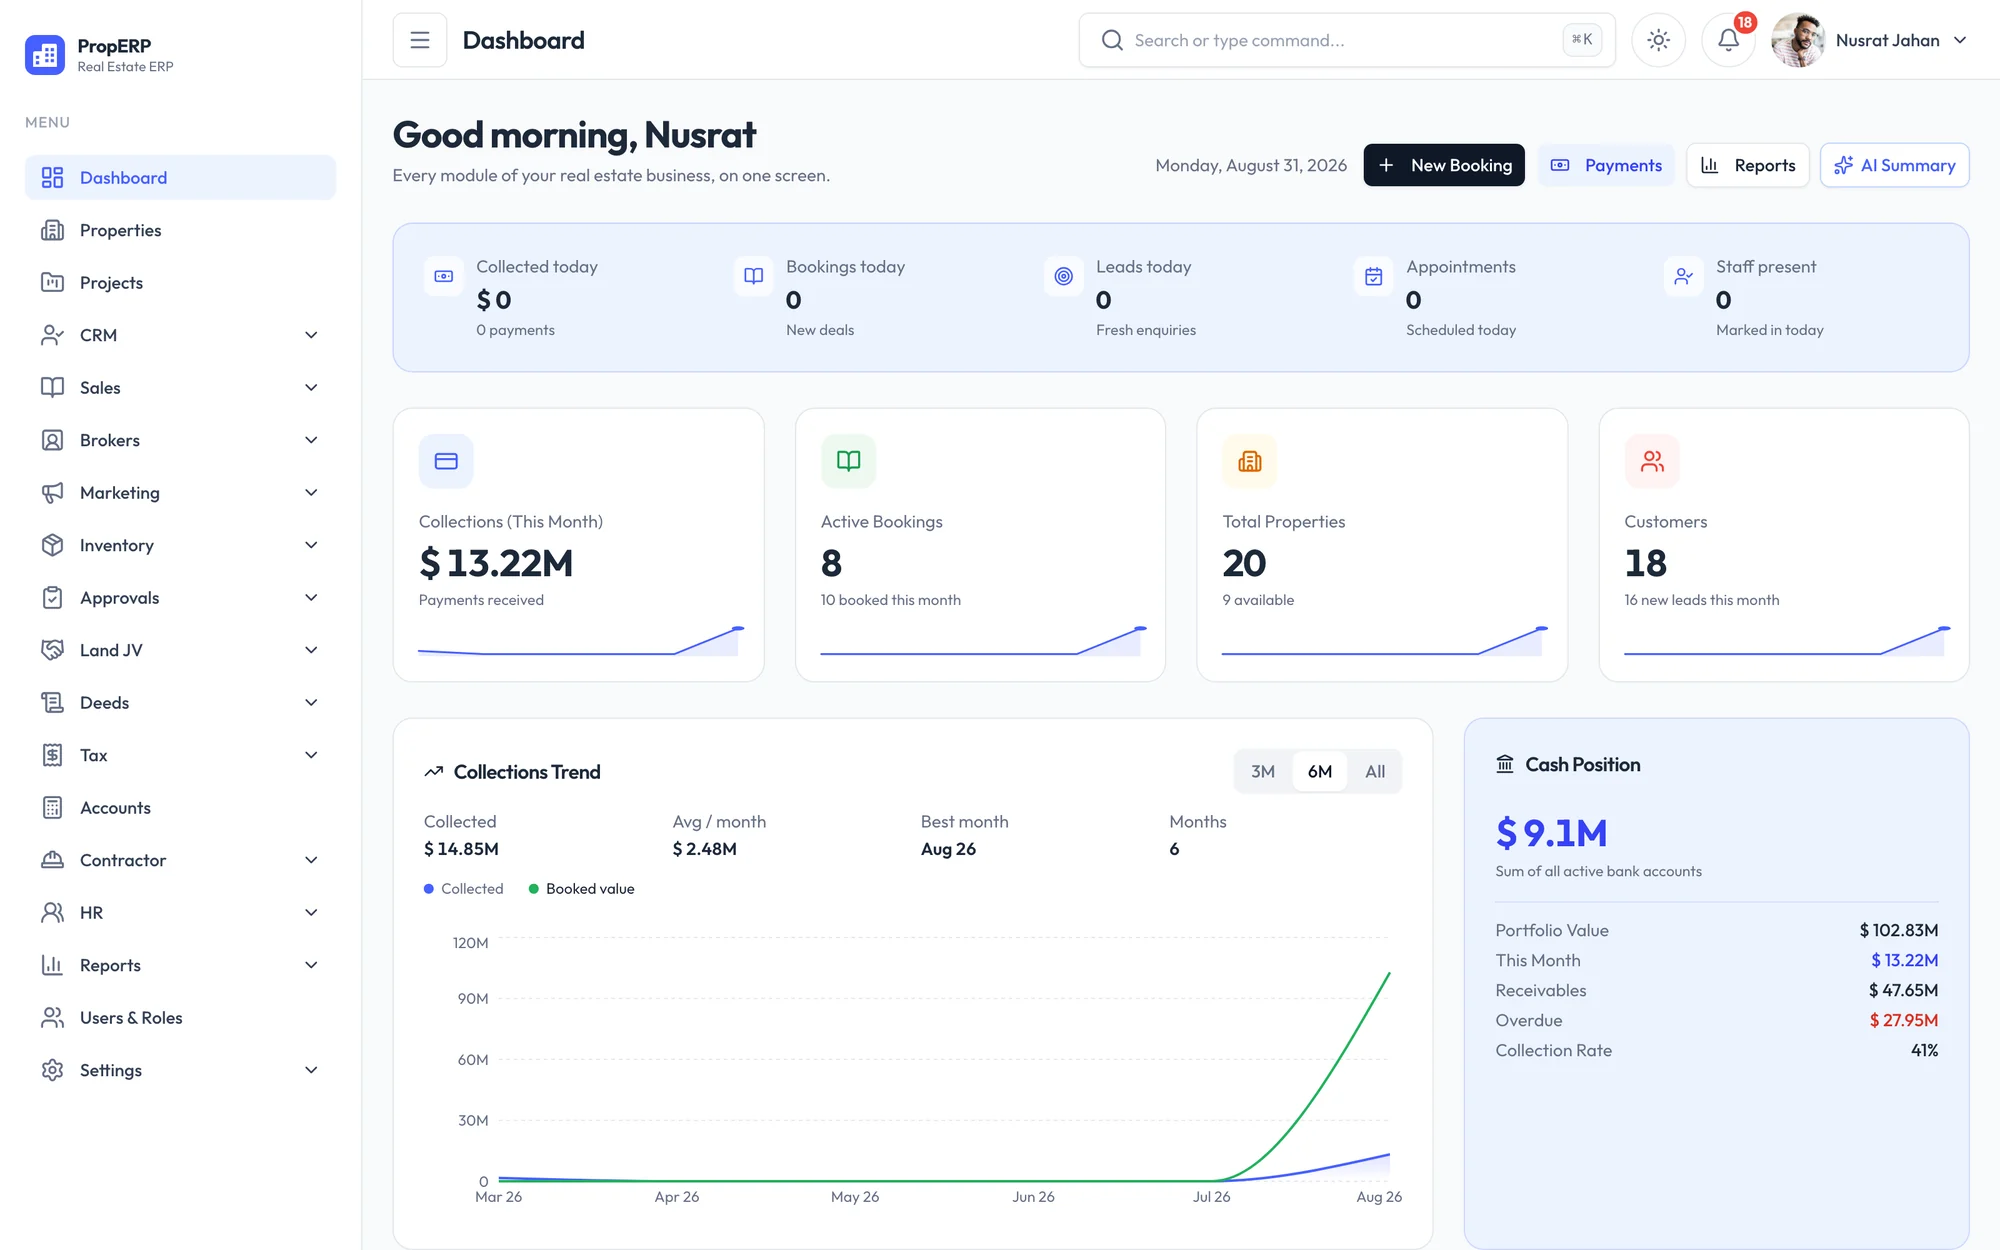Open the Payments button

(1606, 165)
